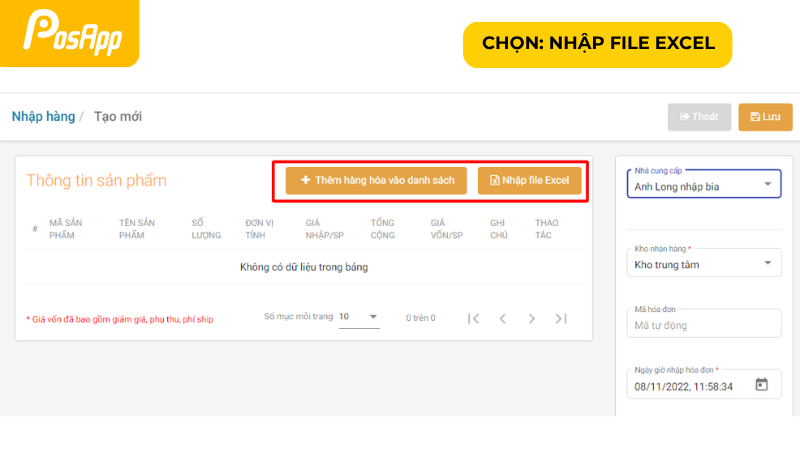Save the form with the Lưu button
The height and width of the screenshot is (450, 800).
click(765, 117)
